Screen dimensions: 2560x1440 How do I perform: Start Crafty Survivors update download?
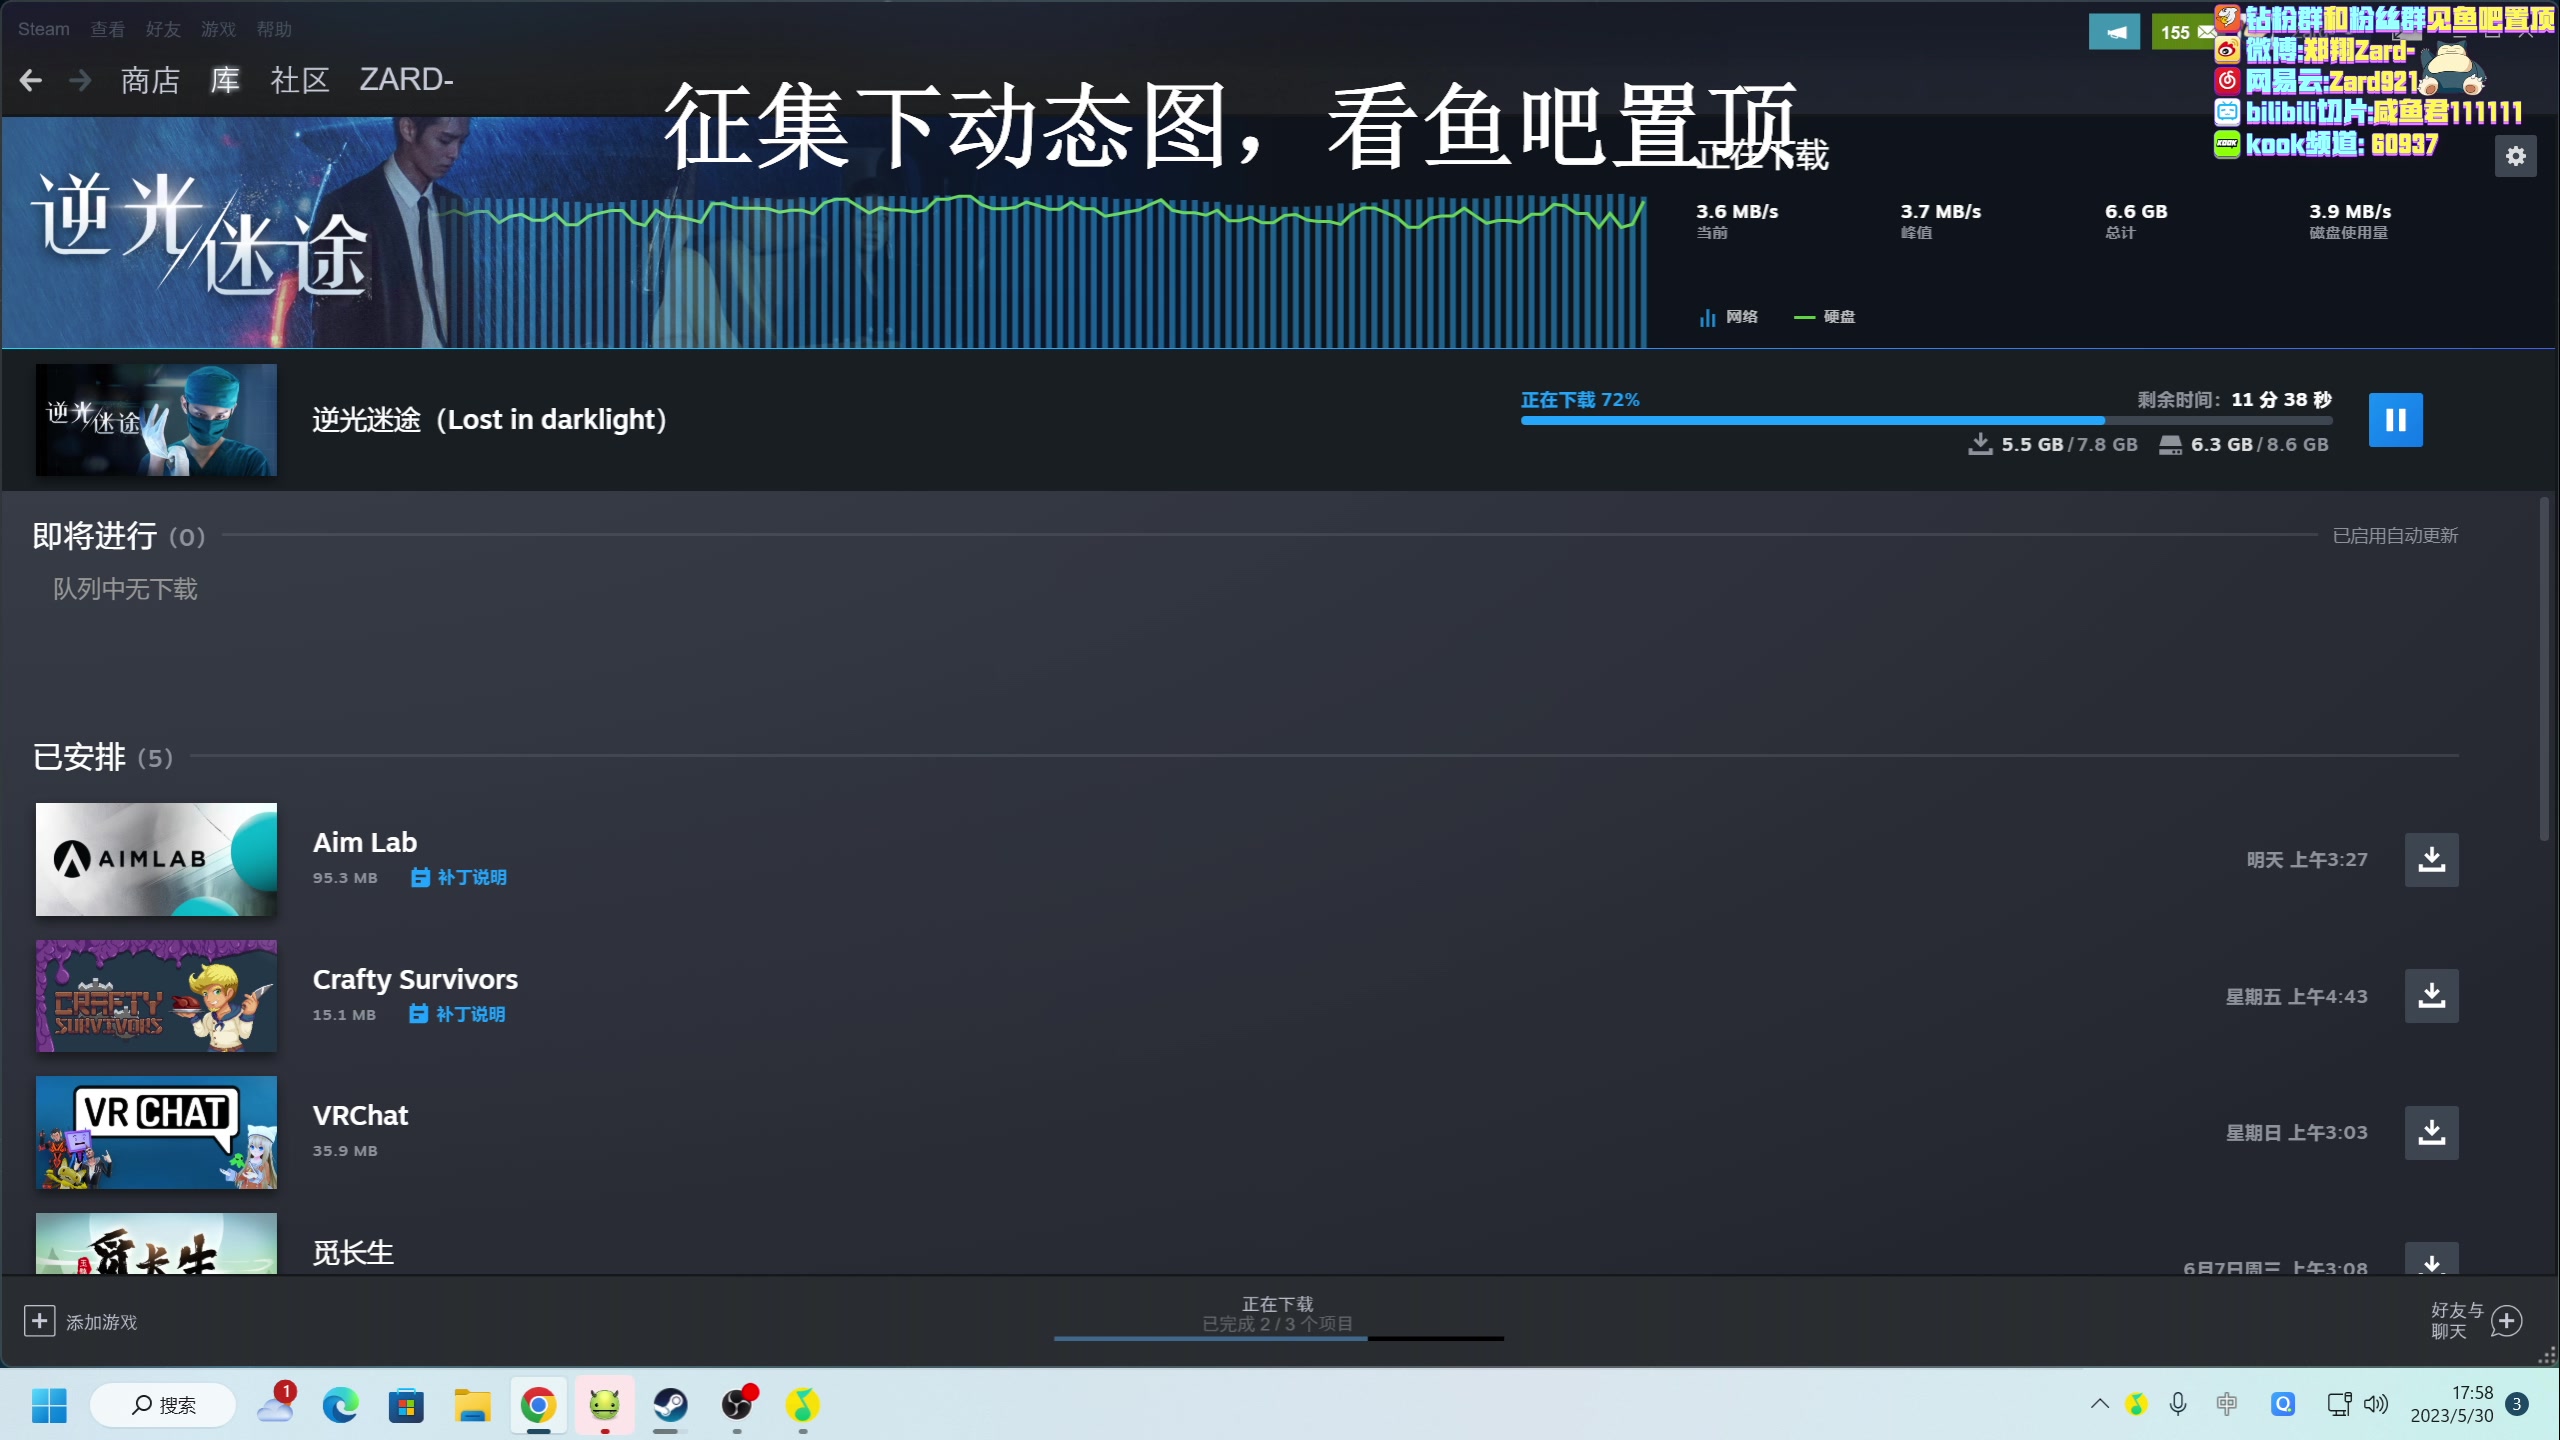tap(2431, 995)
